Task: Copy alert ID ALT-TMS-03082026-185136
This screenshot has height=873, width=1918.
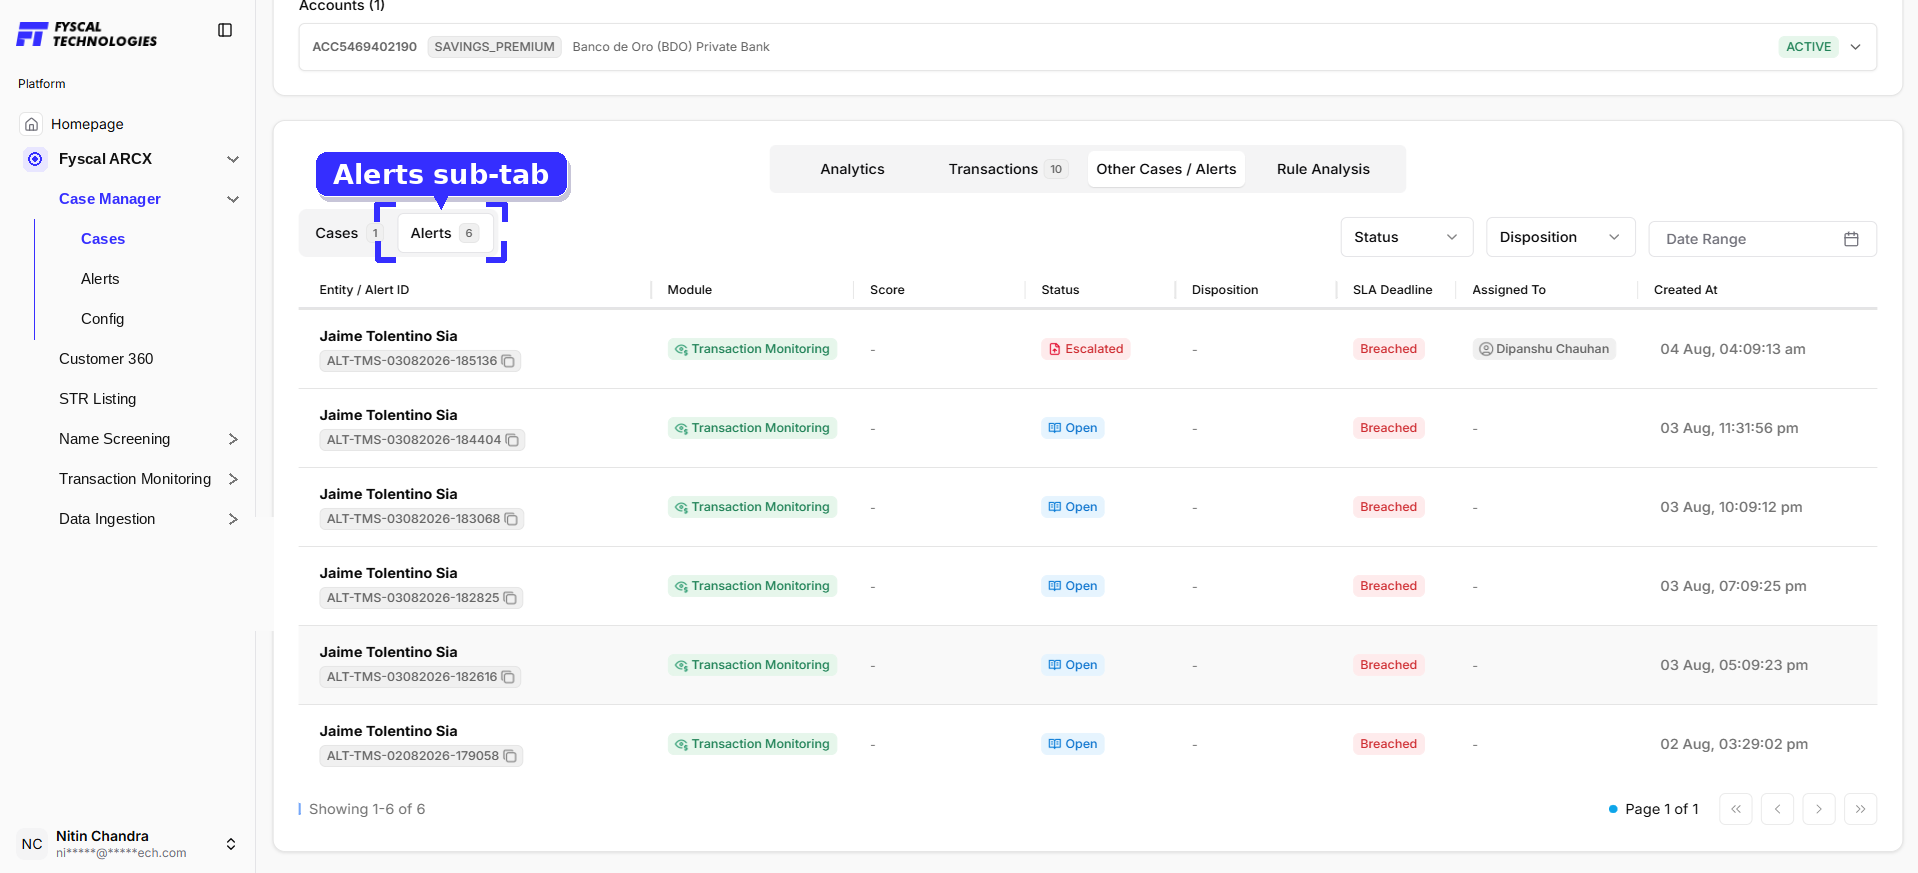Action: click(508, 361)
